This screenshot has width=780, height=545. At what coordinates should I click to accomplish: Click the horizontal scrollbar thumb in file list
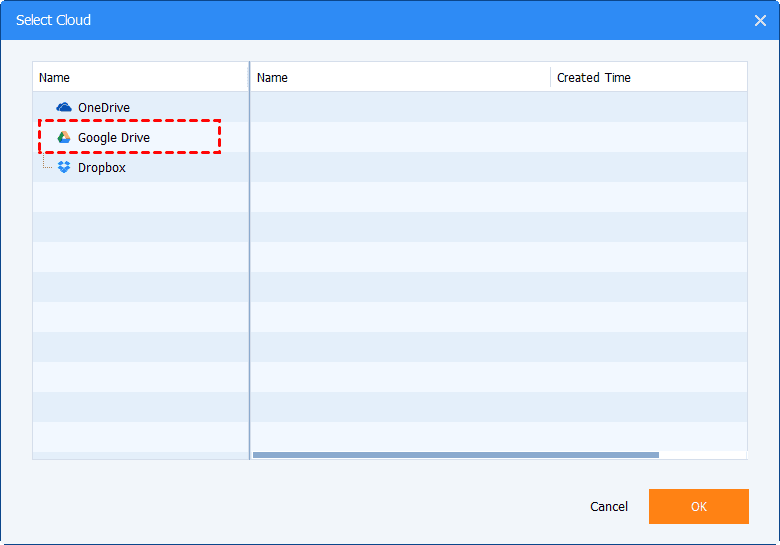click(x=455, y=455)
